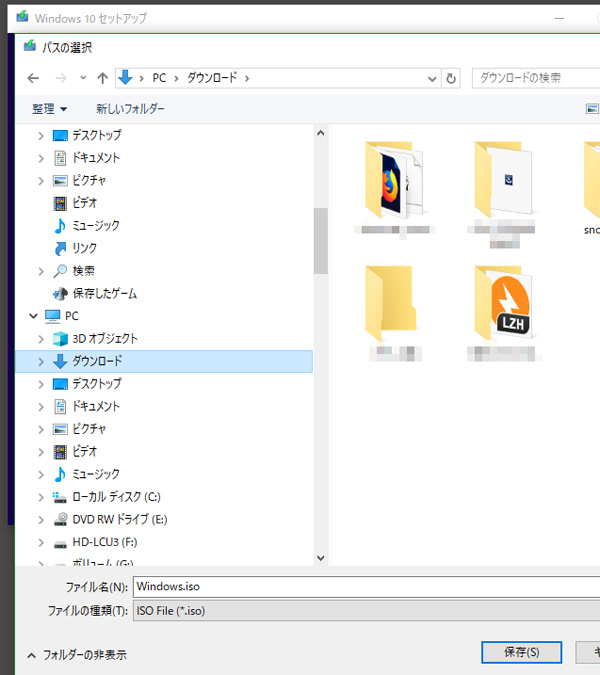This screenshot has height=675, width=600.
Task: Collapse the PC tree node
Action: [33, 316]
